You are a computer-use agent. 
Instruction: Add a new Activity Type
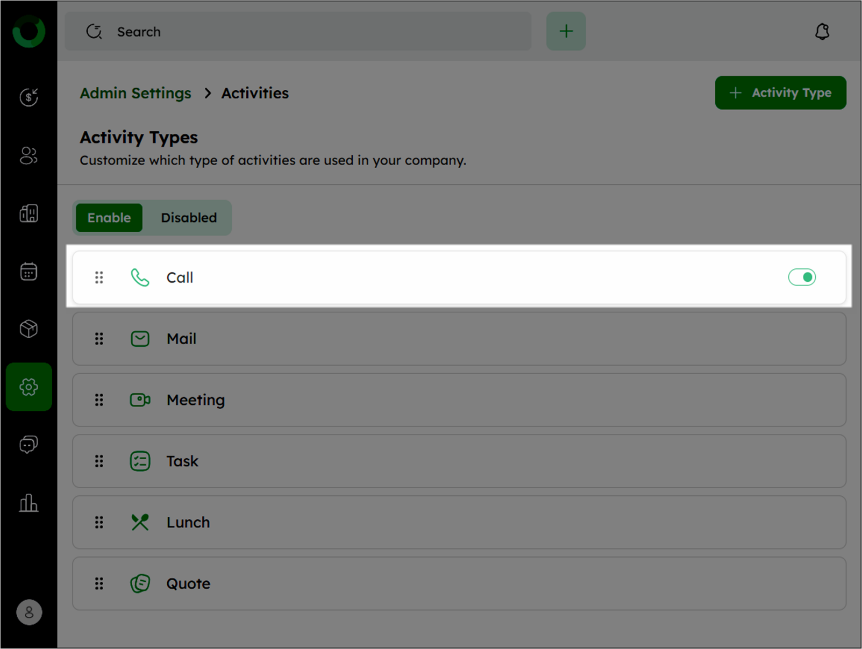781,93
